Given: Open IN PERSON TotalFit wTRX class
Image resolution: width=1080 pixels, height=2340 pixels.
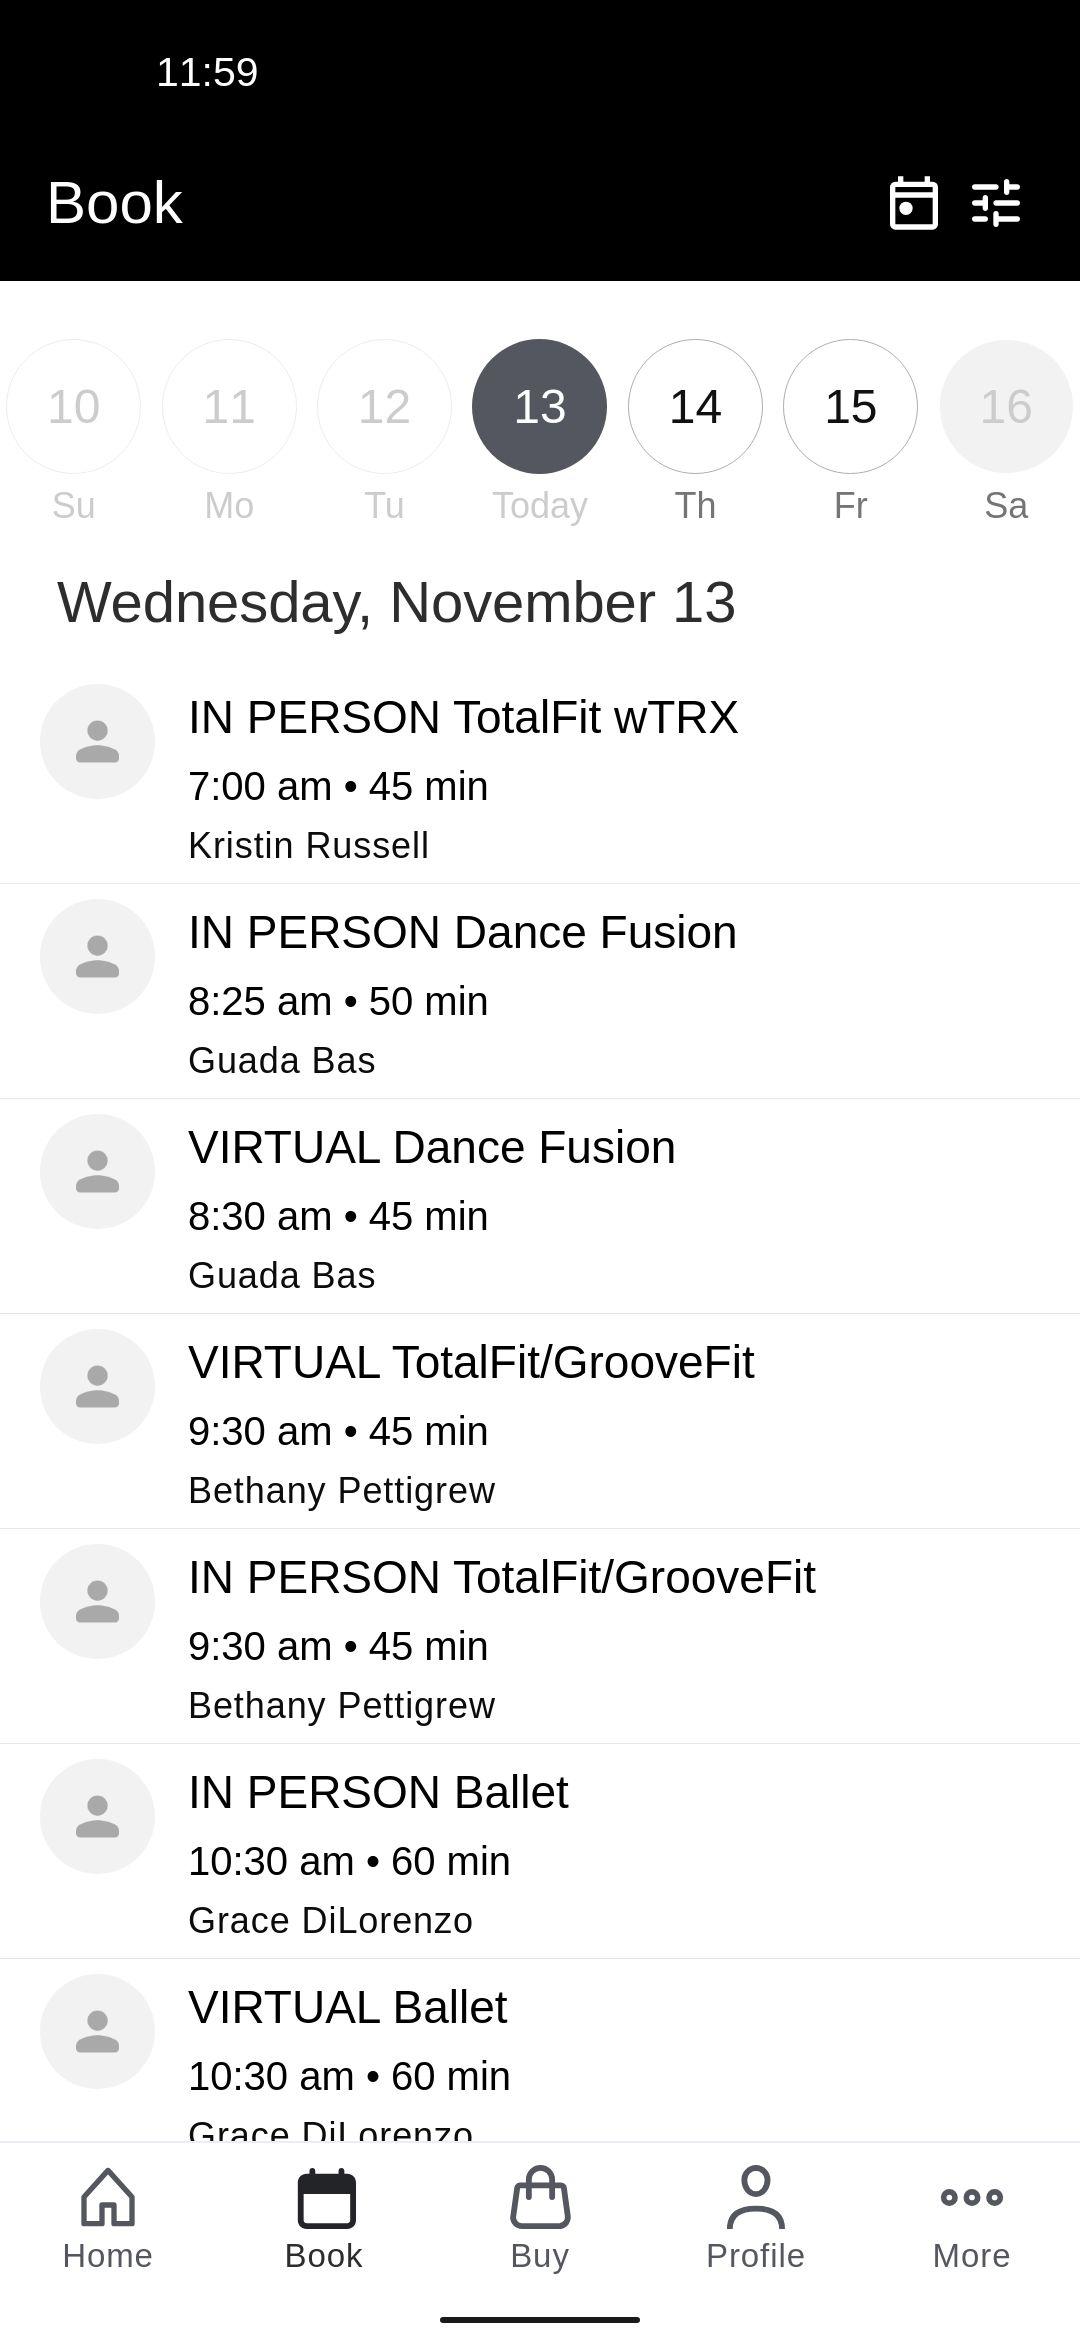Looking at the screenshot, I should point(540,777).
